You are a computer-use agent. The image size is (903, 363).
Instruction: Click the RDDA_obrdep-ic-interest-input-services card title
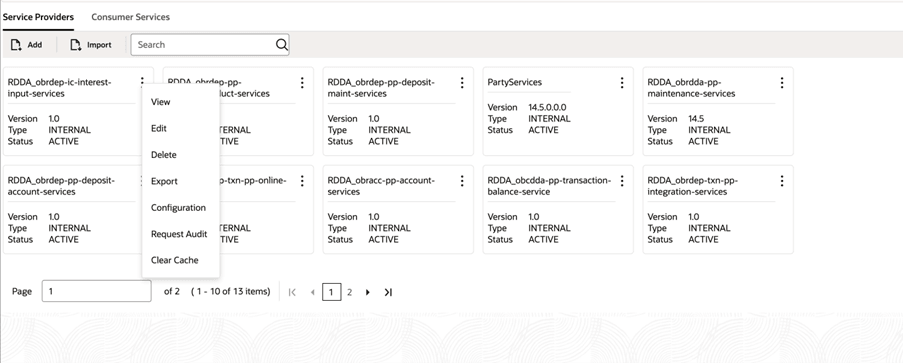(x=59, y=88)
